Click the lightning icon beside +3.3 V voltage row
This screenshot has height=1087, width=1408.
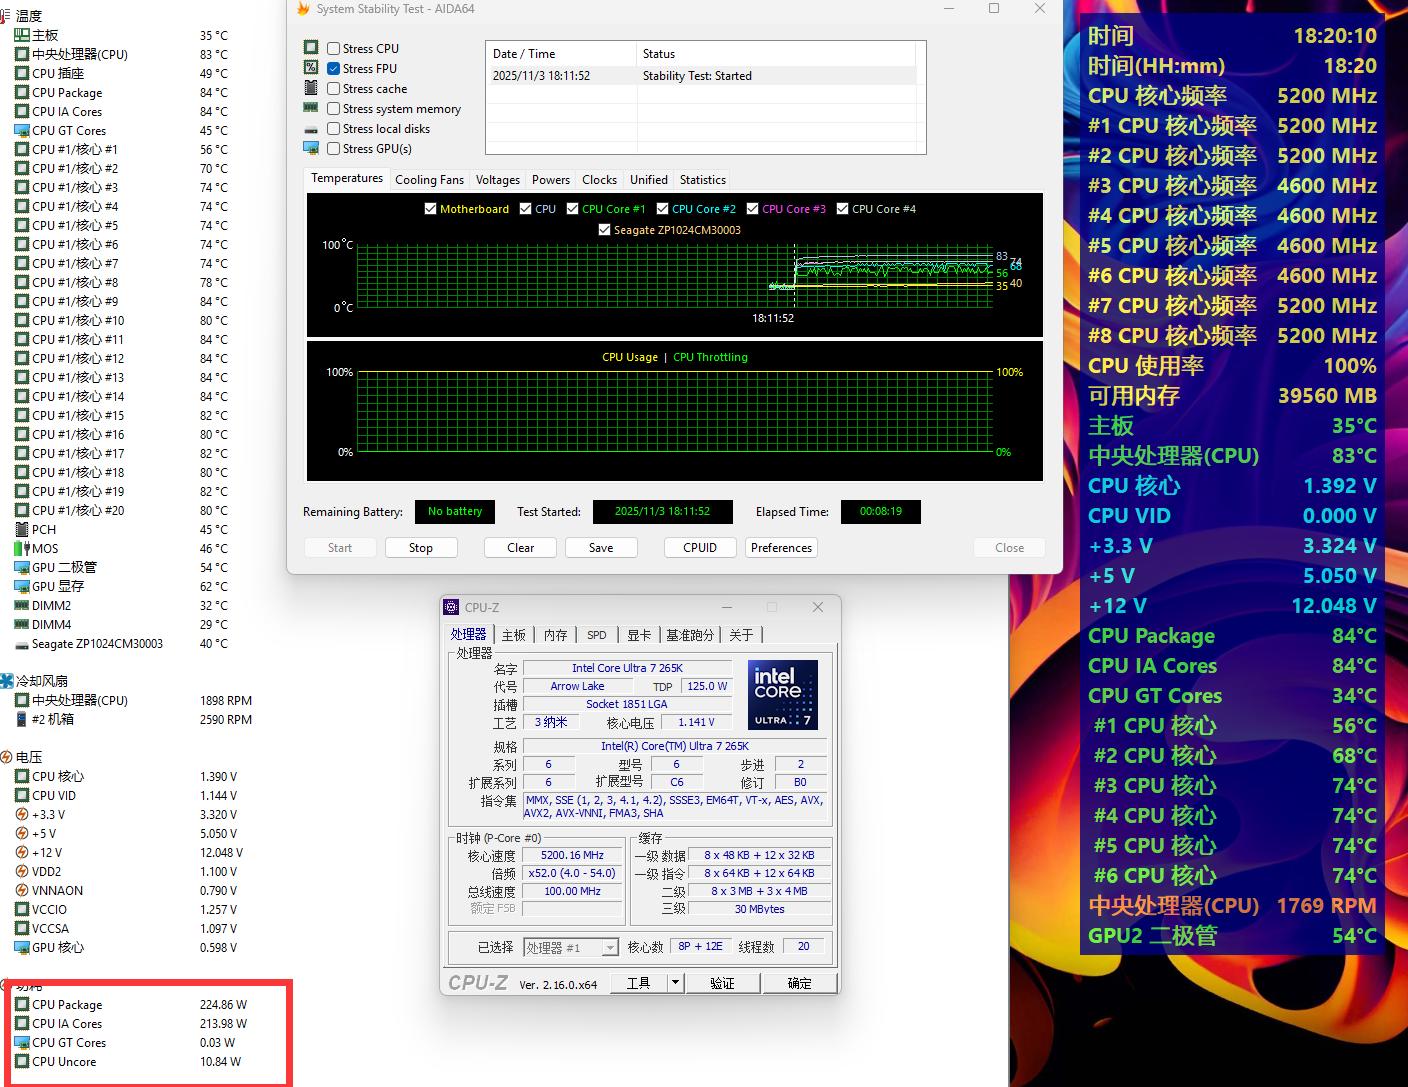(22, 814)
